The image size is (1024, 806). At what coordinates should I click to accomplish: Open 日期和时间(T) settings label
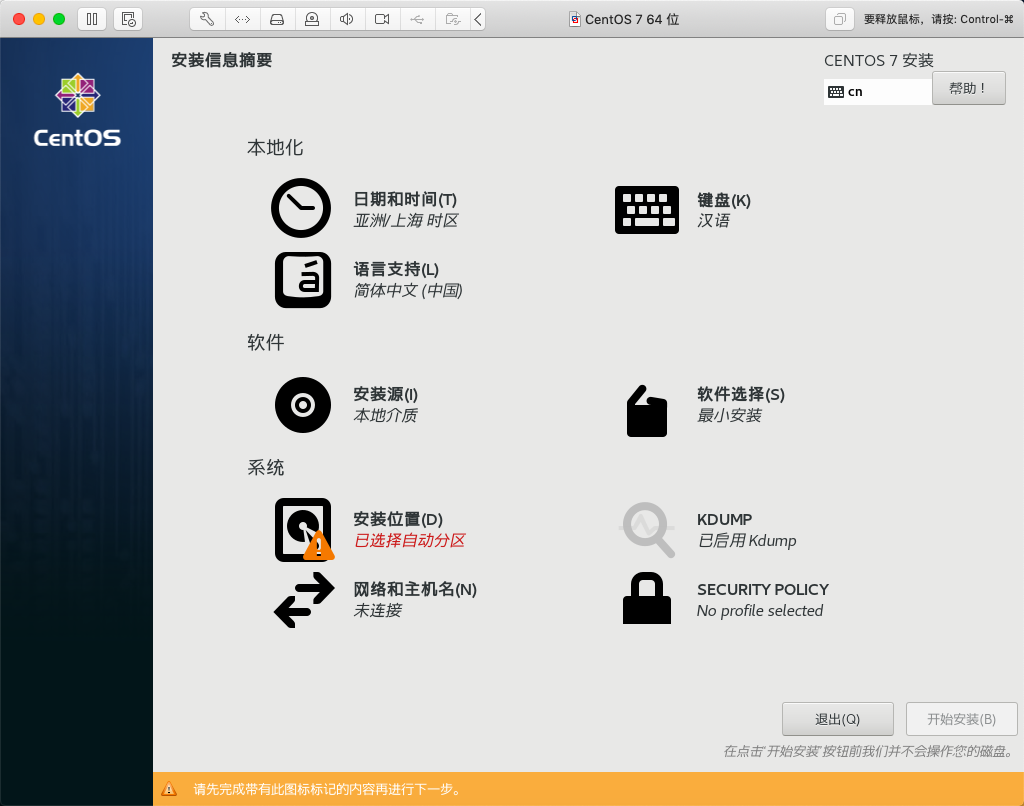(x=405, y=199)
